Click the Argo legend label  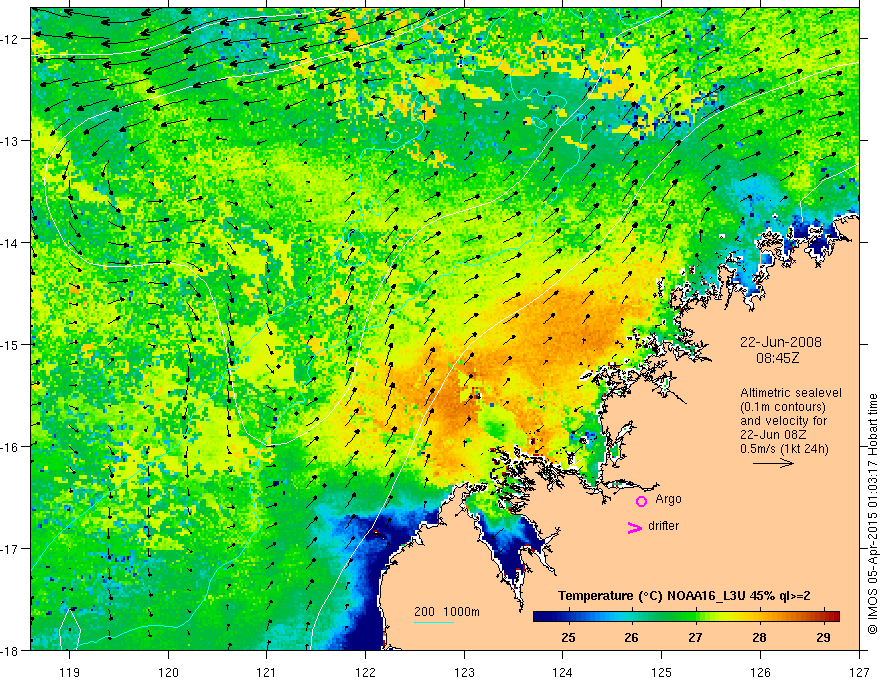(x=668, y=499)
